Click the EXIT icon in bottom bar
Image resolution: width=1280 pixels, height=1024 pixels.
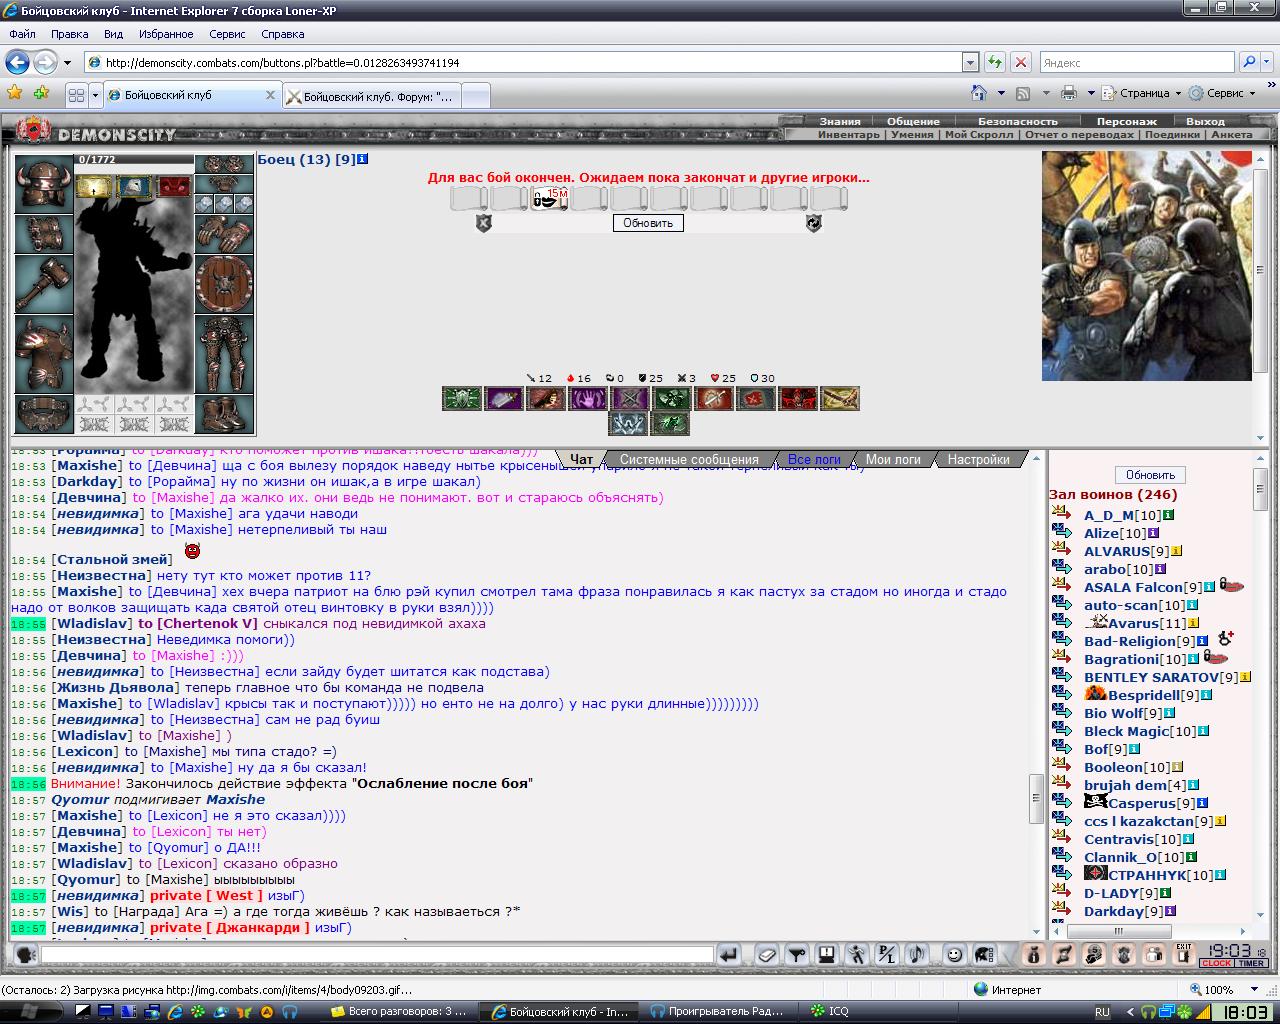pyautogui.click(x=1184, y=955)
